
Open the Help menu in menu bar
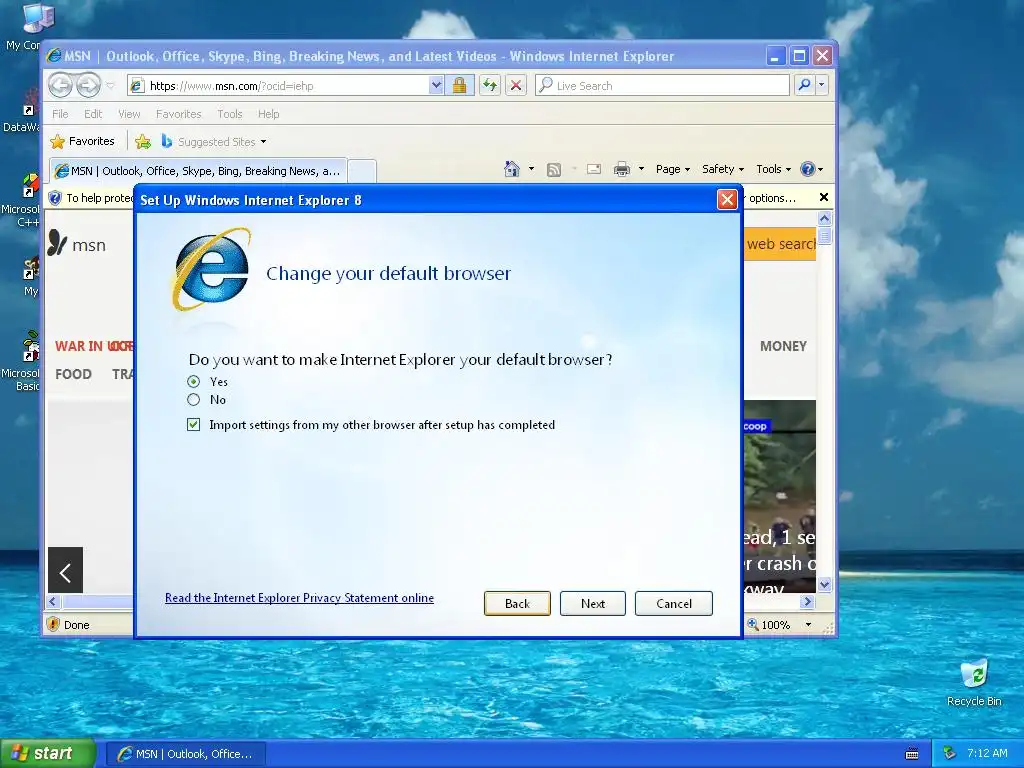(x=268, y=114)
